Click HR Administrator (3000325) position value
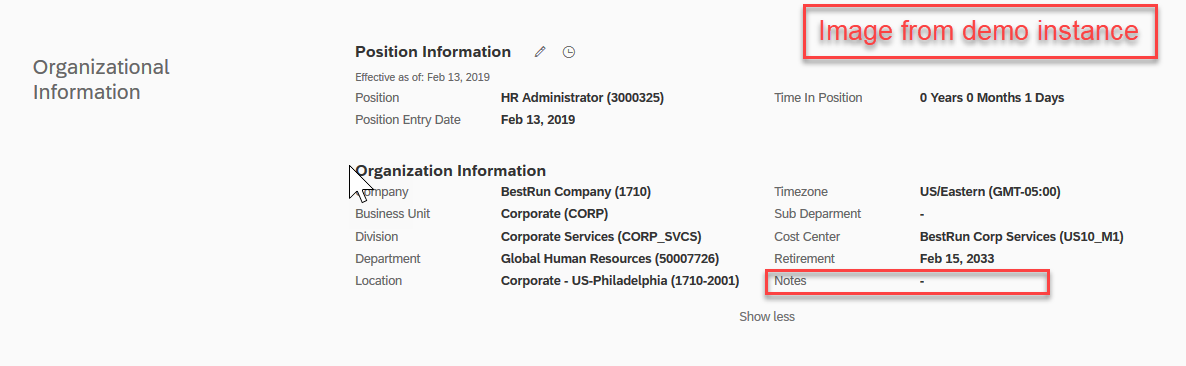 coord(582,98)
